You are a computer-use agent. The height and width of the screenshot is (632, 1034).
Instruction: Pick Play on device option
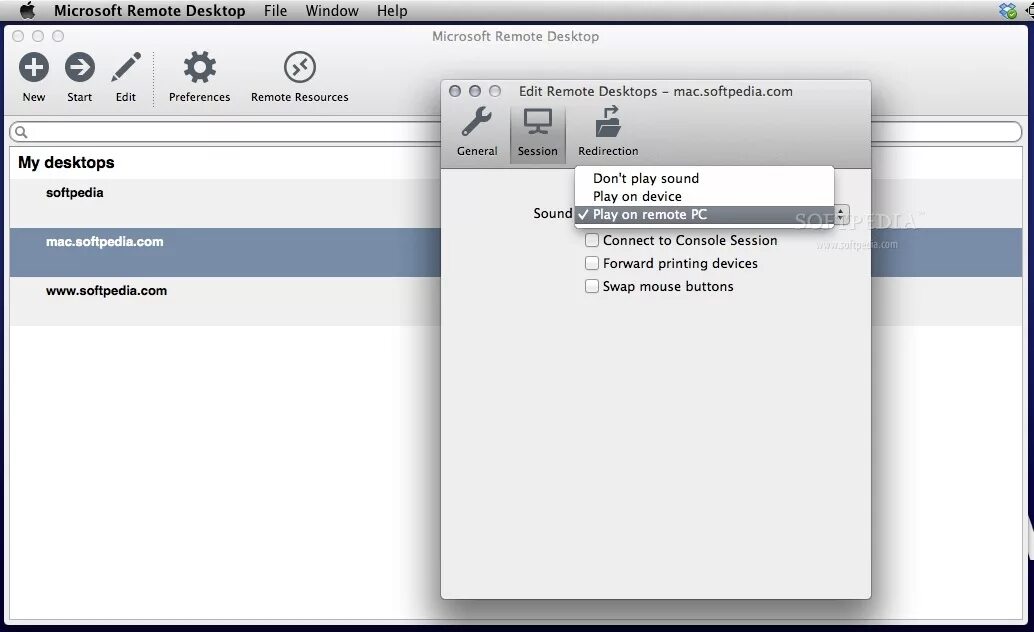(704, 197)
